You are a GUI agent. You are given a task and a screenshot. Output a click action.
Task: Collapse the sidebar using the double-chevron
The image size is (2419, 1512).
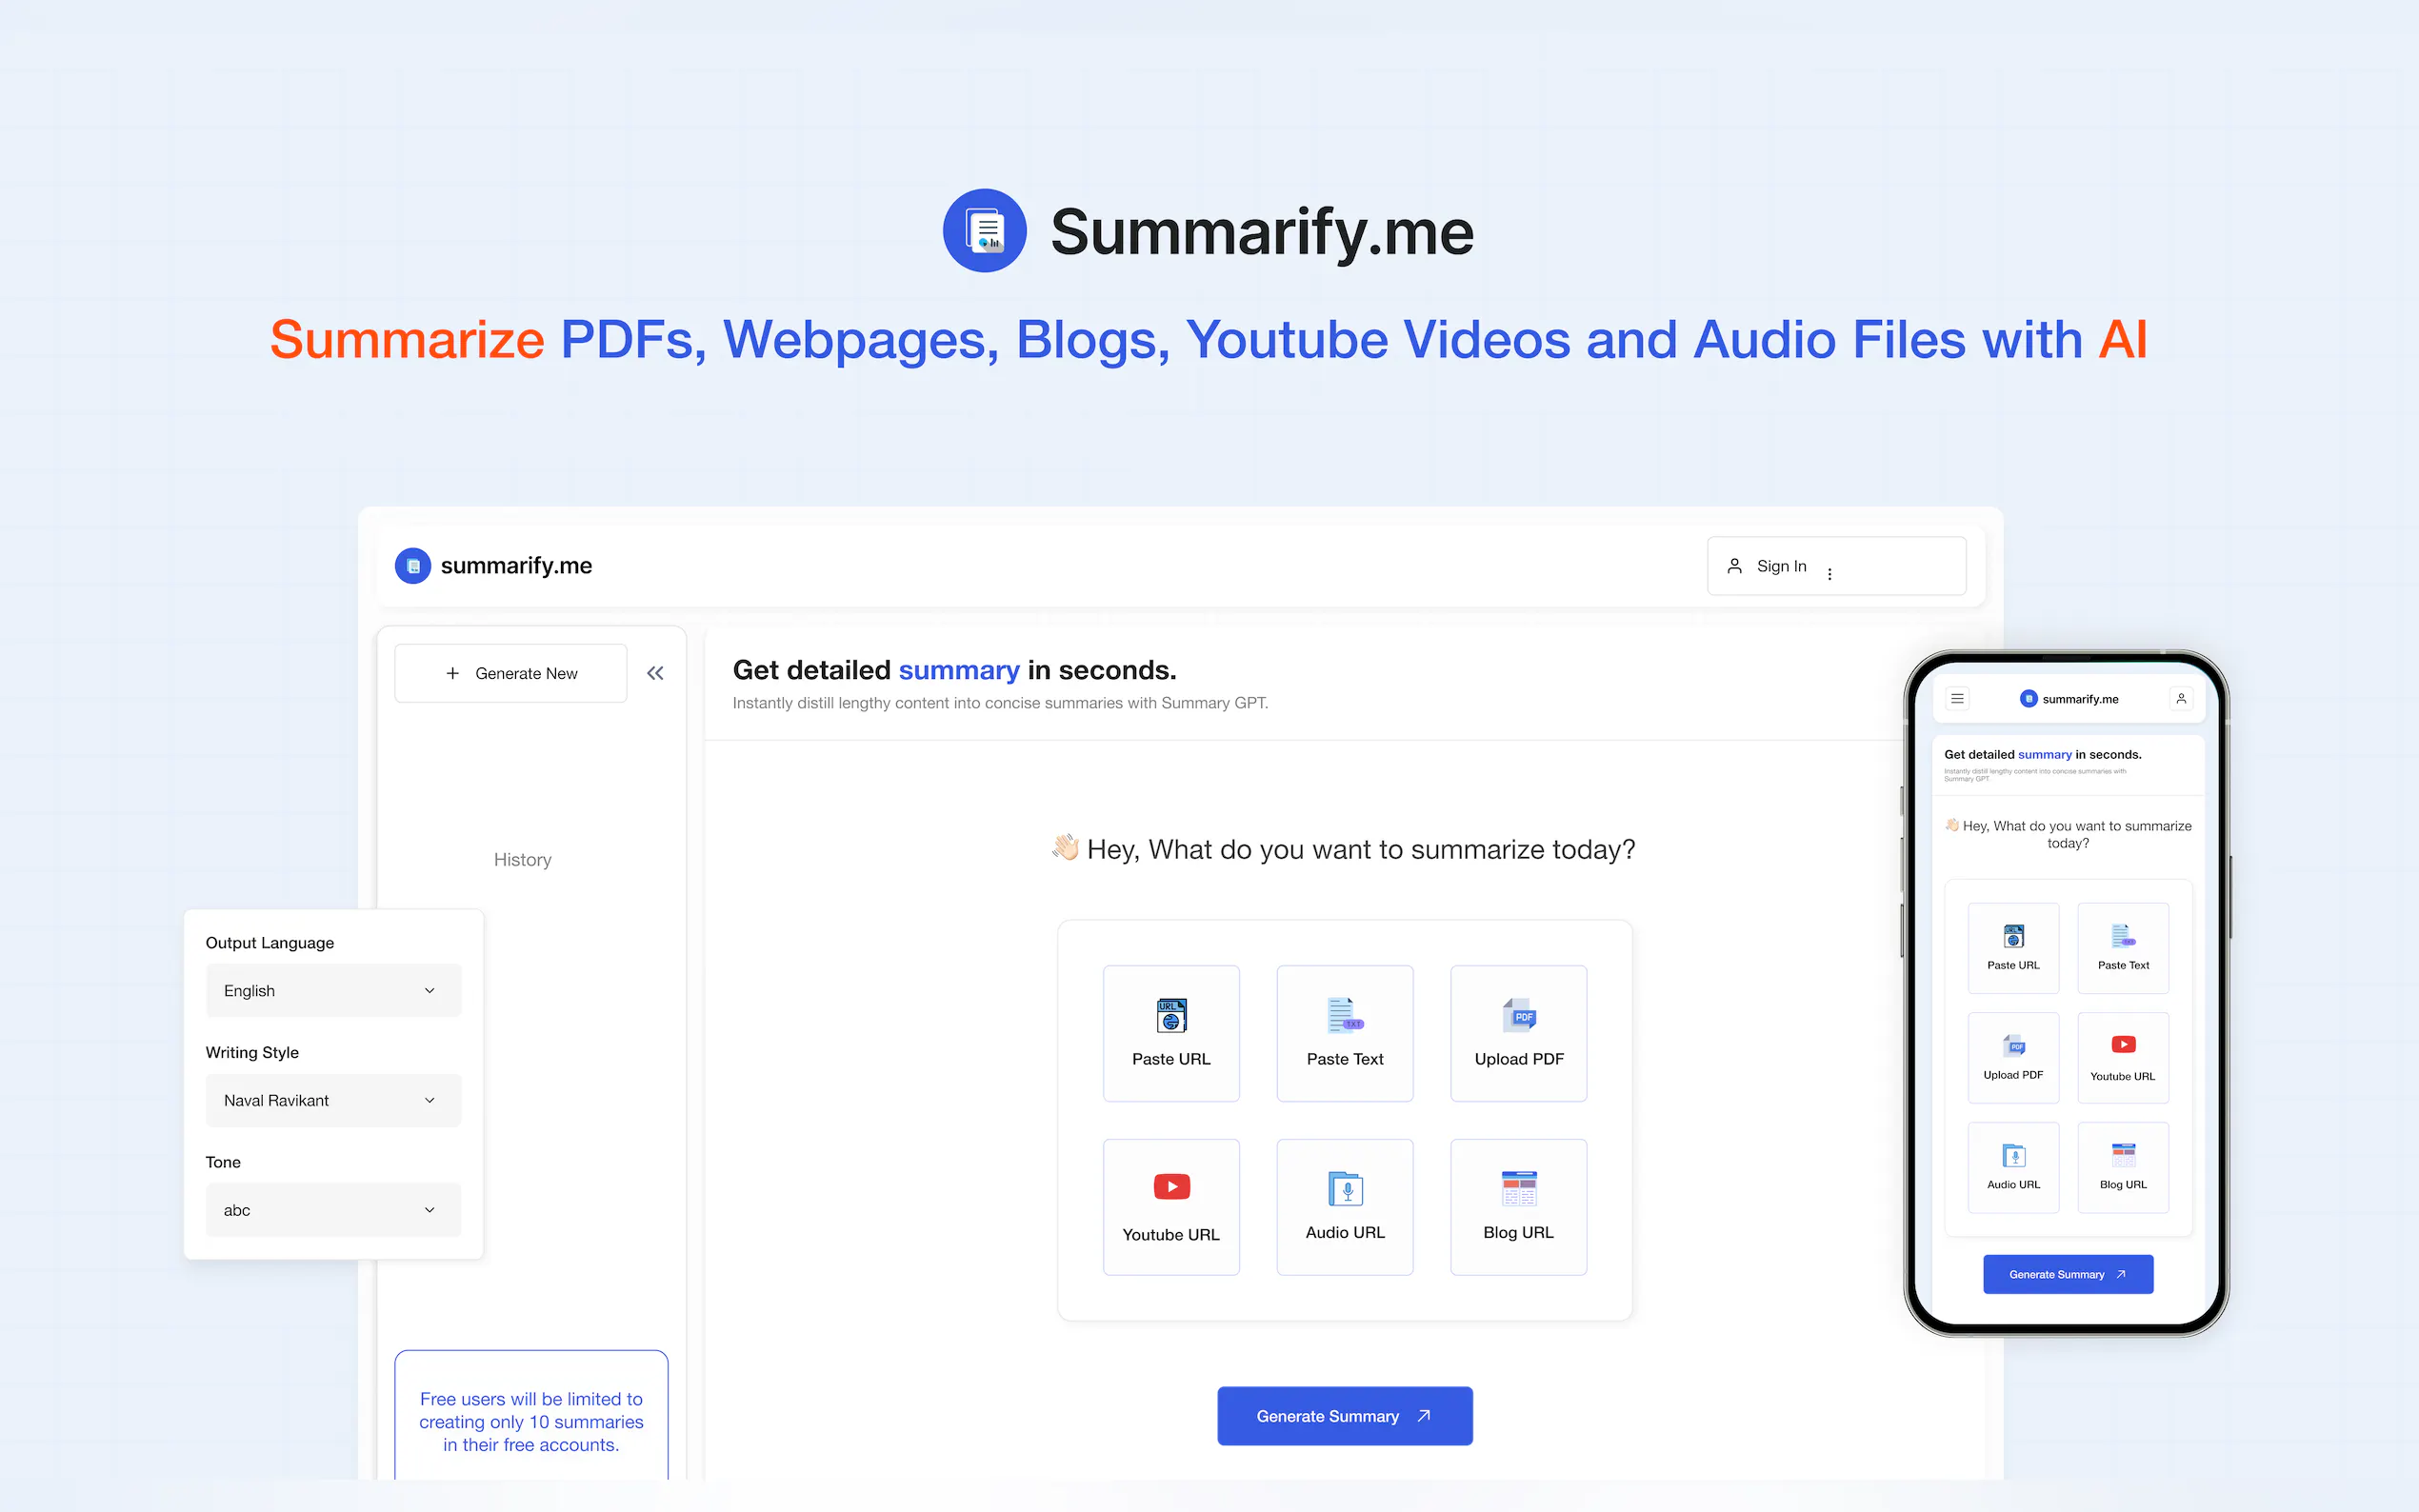click(655, 672)
